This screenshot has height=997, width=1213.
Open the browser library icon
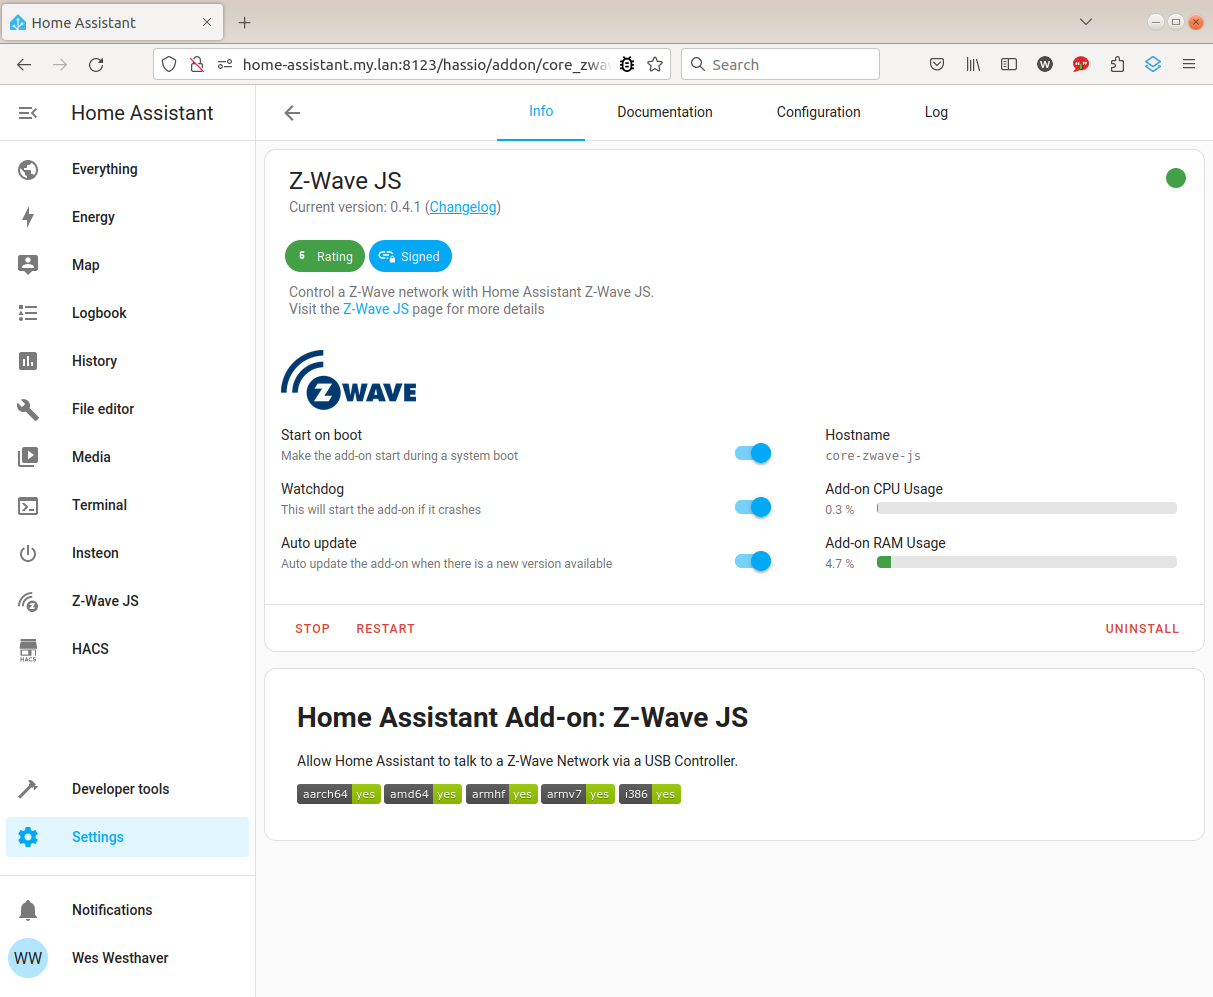(x=973, y=64)
